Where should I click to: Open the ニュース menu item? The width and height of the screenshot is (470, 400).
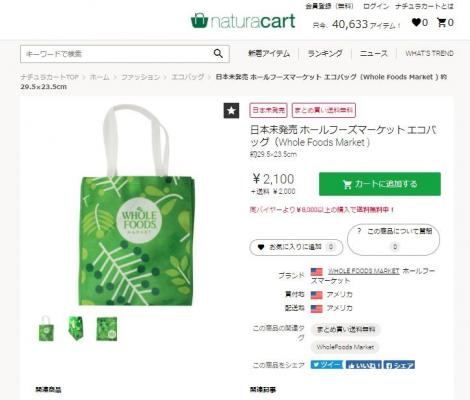[x=374, y=53]
